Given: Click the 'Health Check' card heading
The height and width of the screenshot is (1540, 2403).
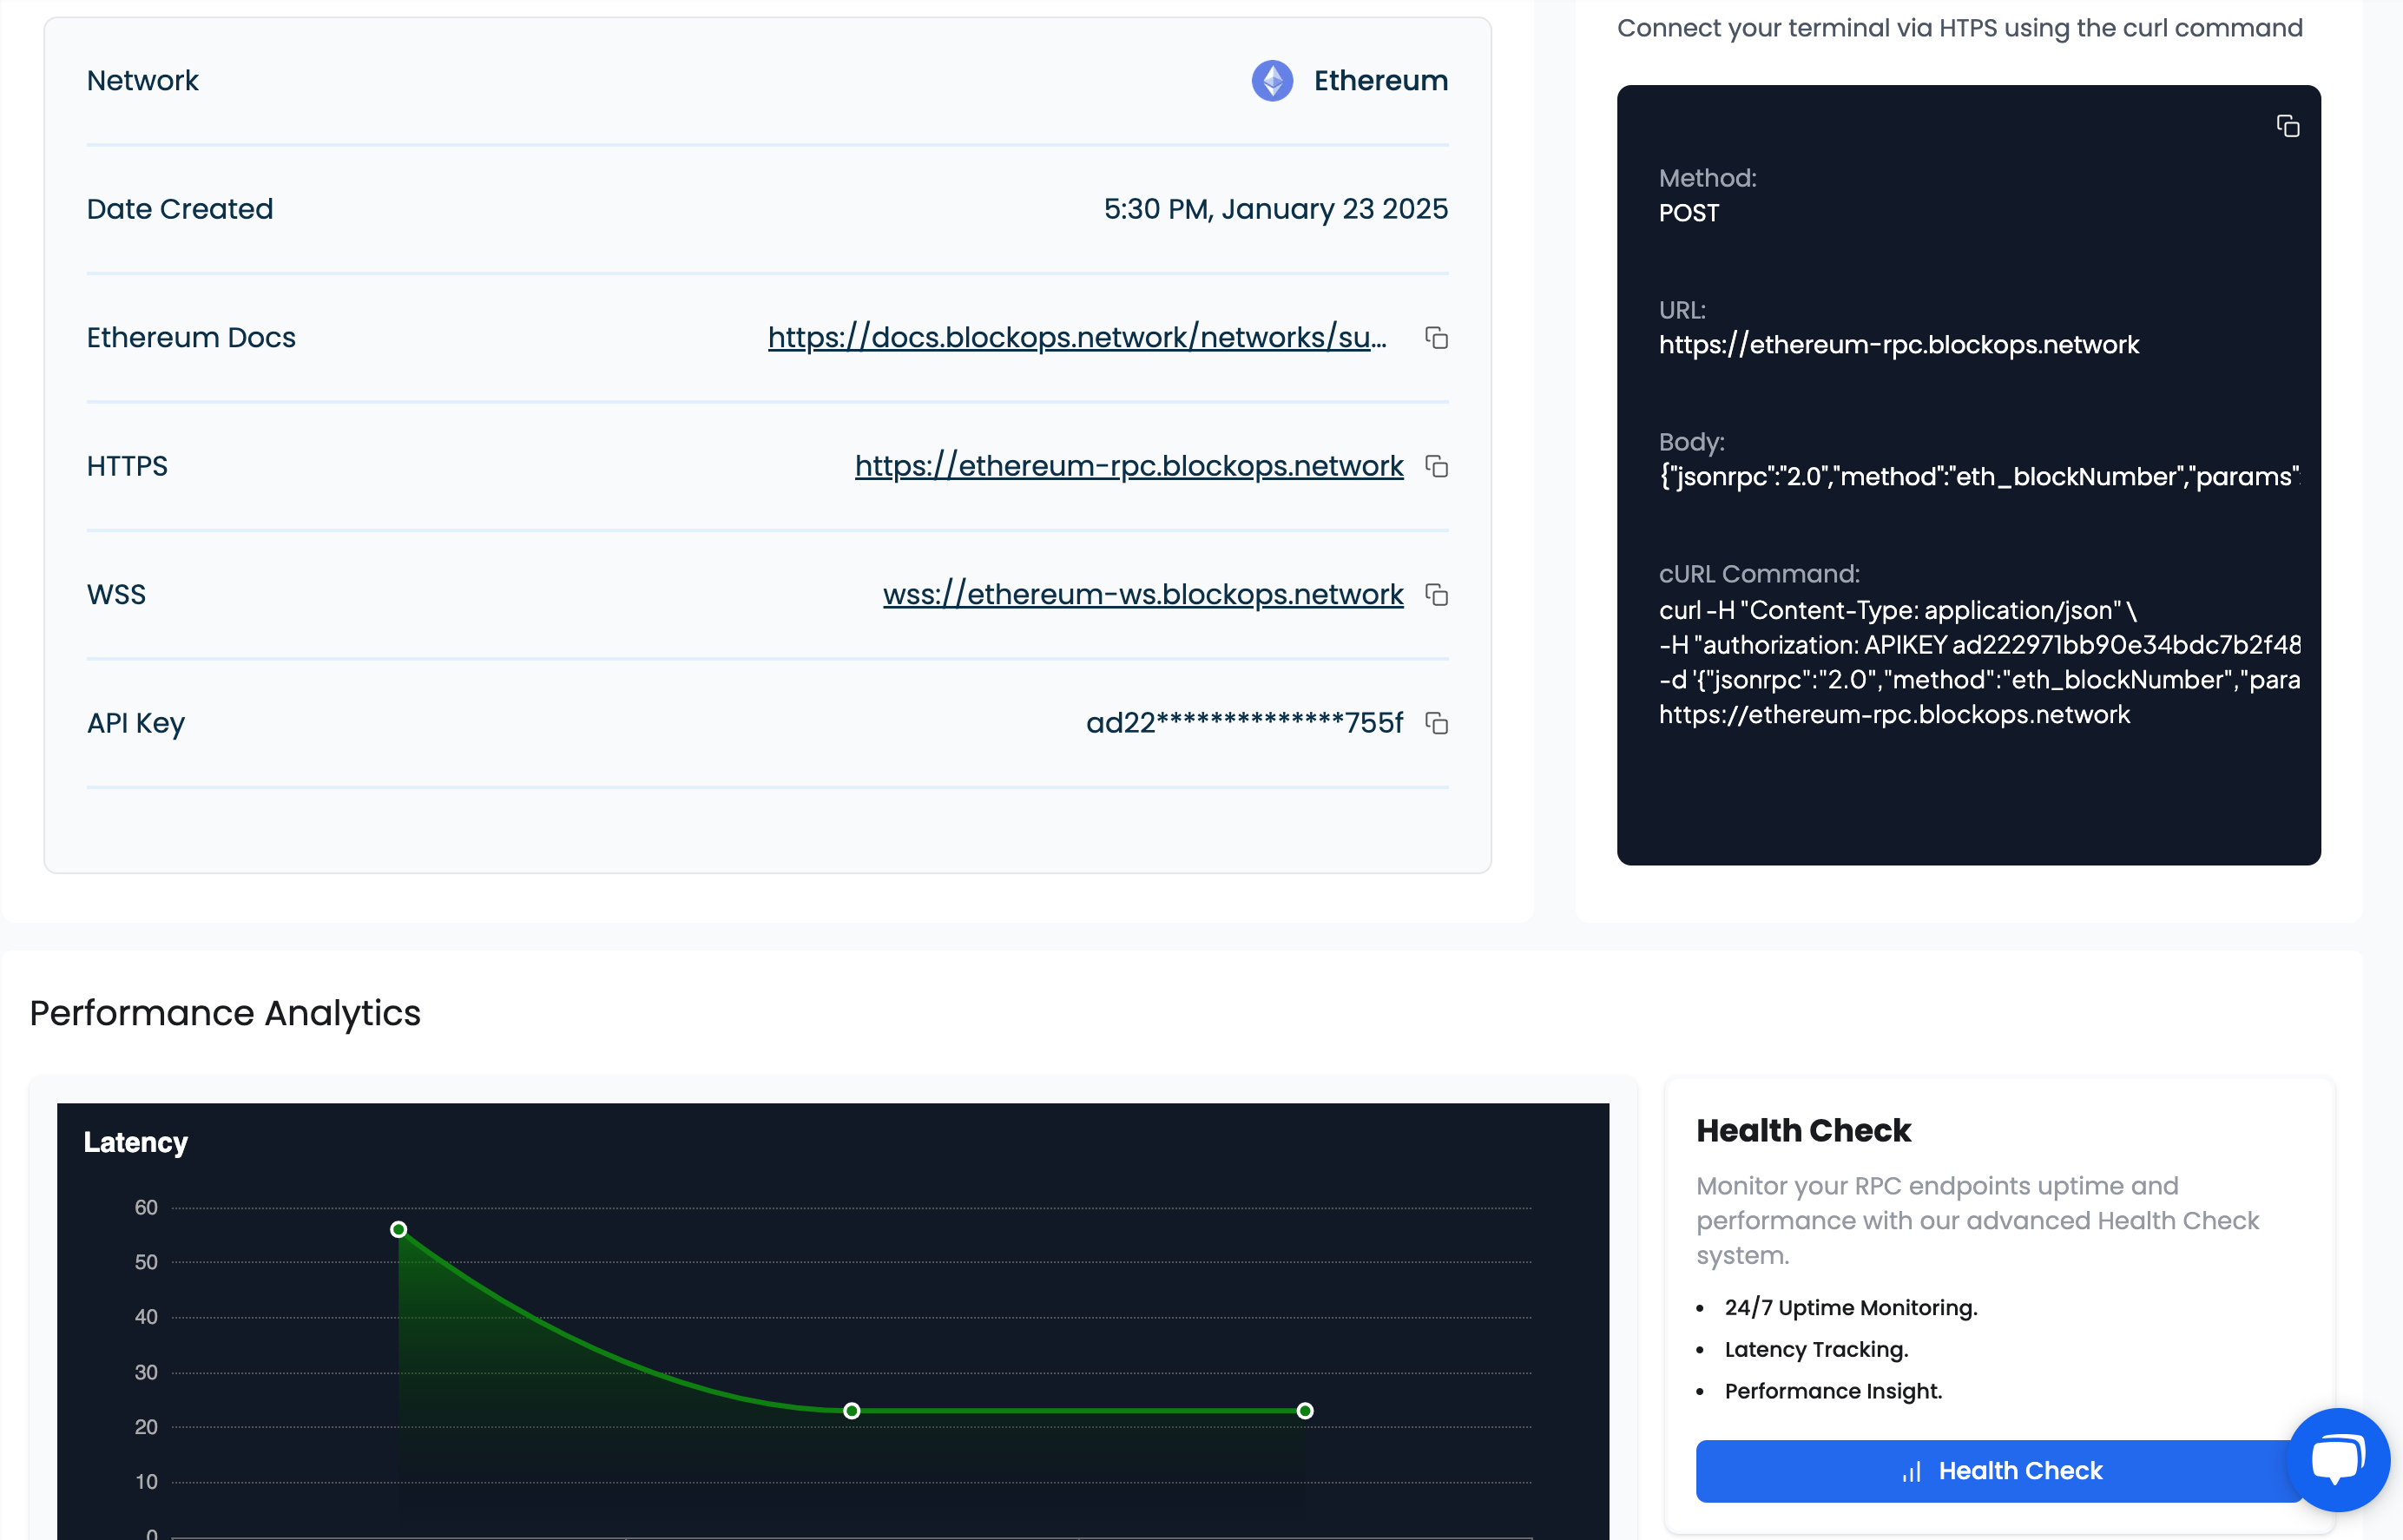Looking at the screenshot, I should (1803, 1131).
